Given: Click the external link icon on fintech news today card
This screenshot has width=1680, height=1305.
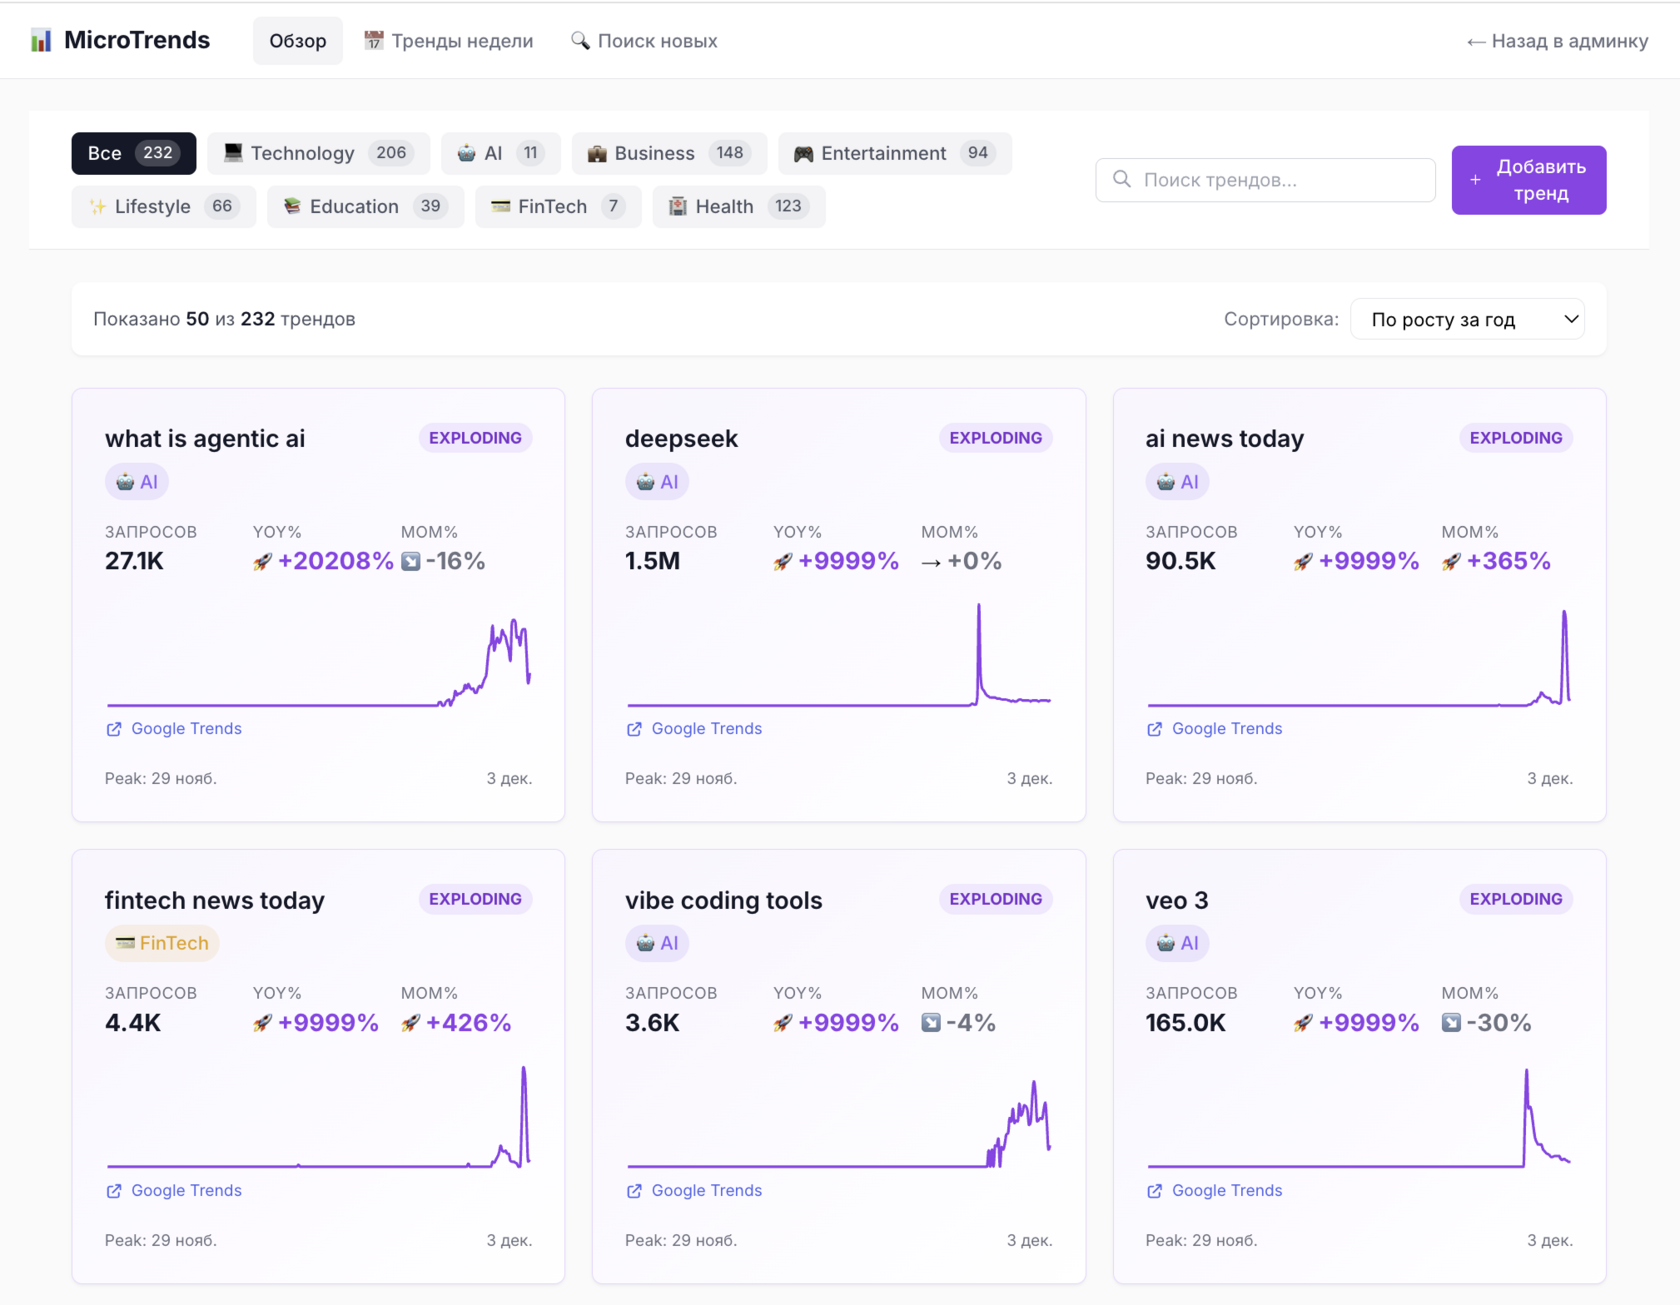Looking at the screenshot, I should [x=114, y=1191].
